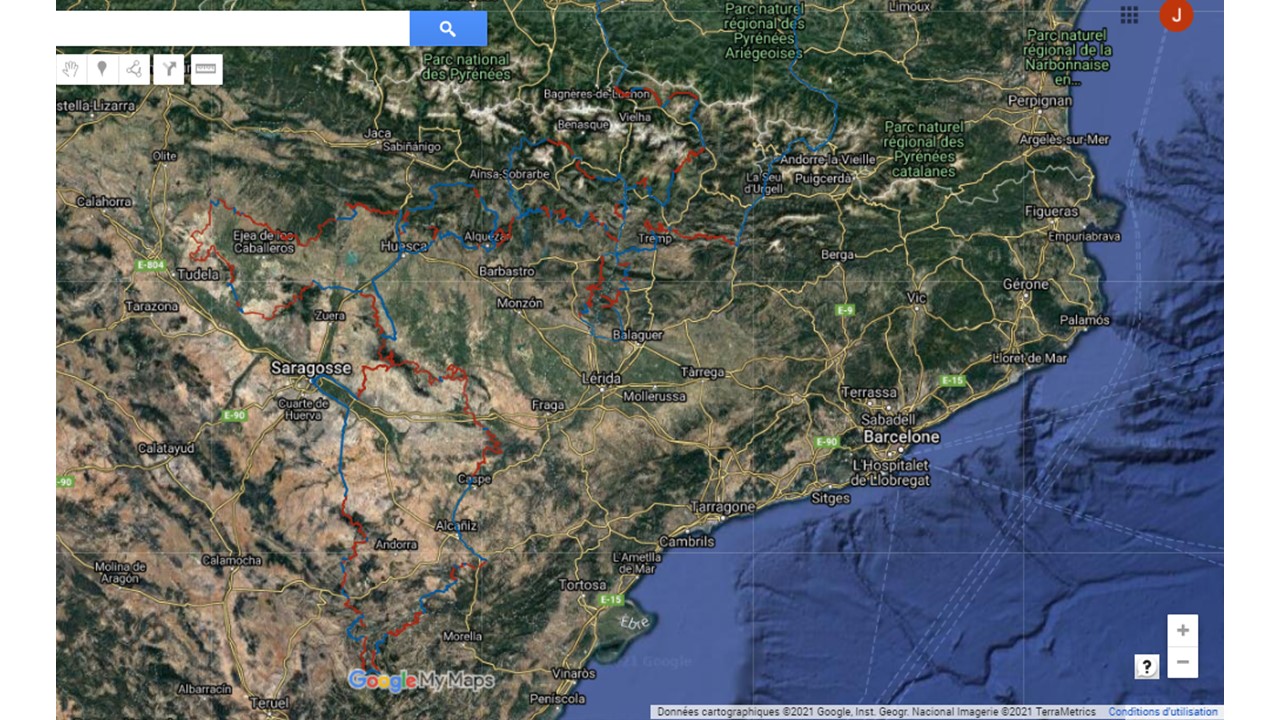
Task: Activate the ruler measure distance tool
Action: (206, 69)
